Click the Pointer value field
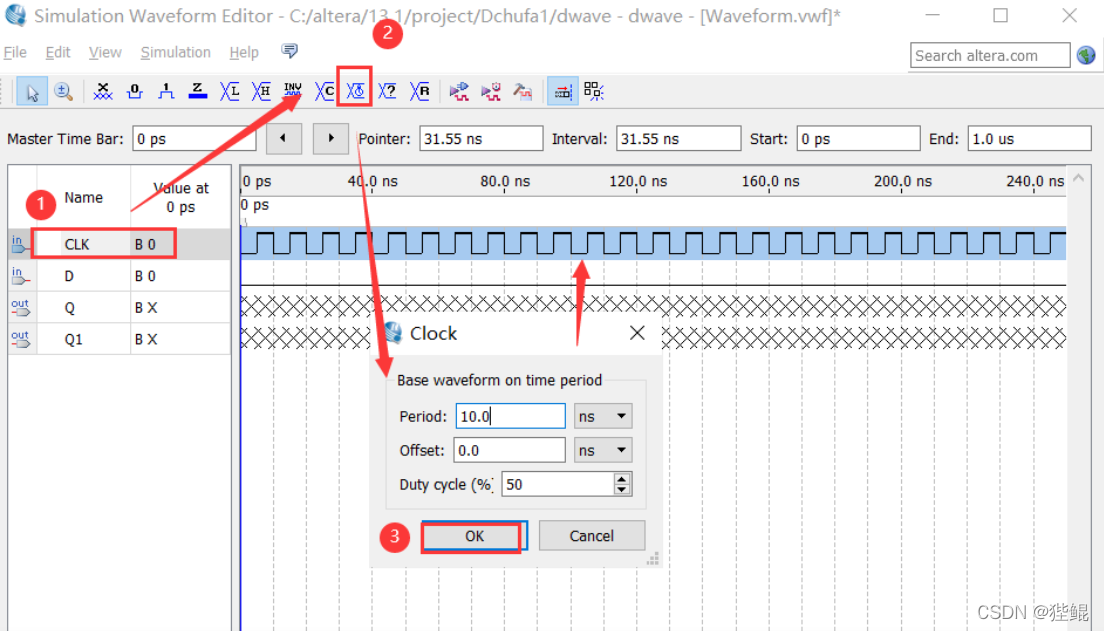This screenshot has width=1104, height=631. (x=482, y=139)
